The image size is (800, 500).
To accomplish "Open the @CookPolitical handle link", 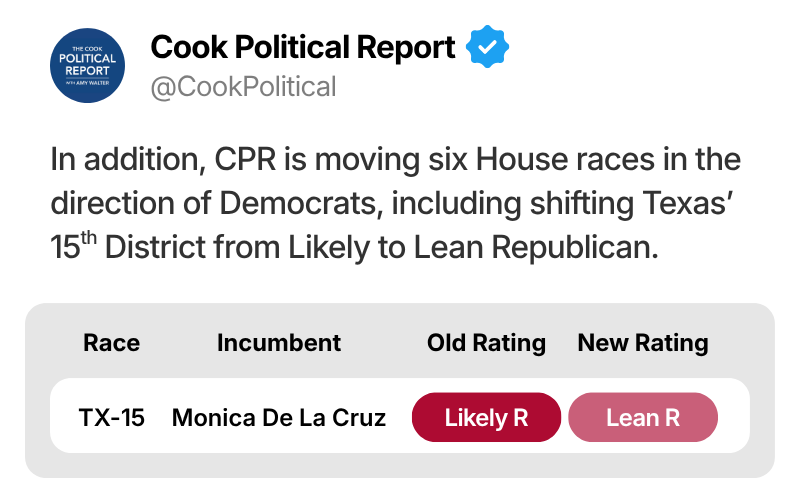I will 243,87.
